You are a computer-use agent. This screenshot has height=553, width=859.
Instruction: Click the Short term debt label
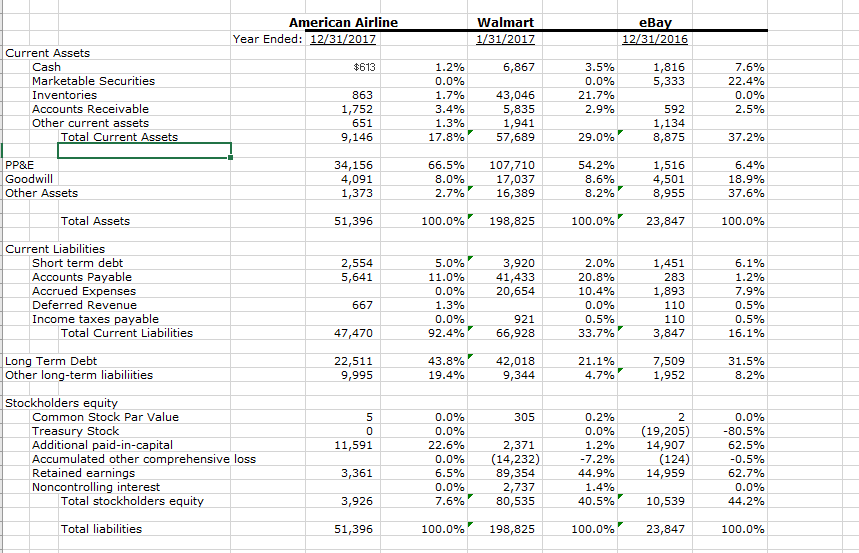click(77, 263)
